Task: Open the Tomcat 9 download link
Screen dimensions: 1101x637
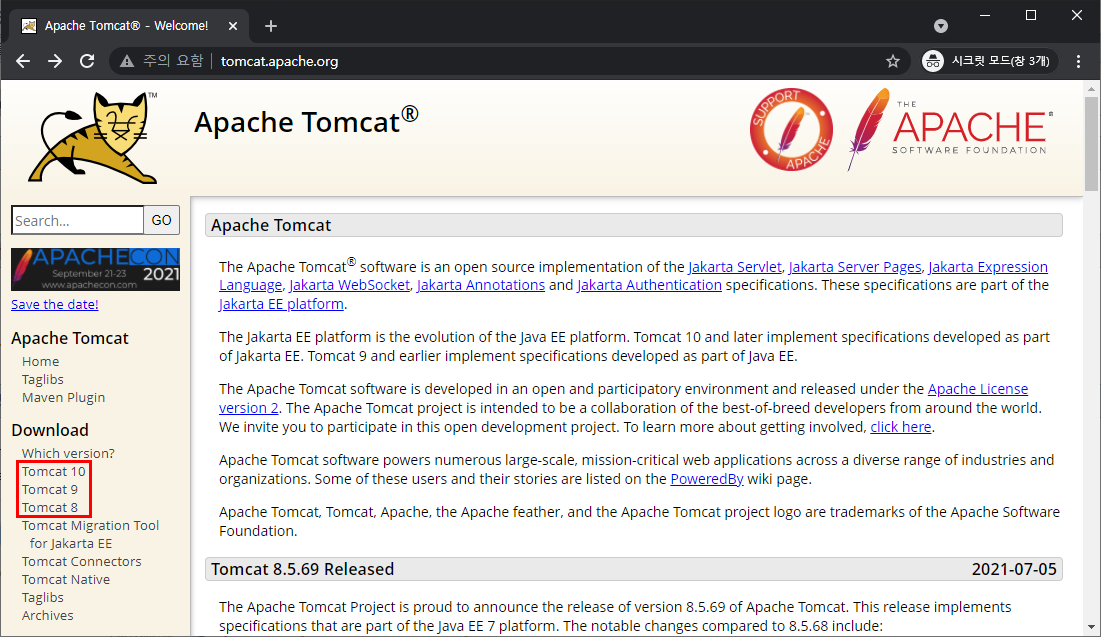Action: 50,490
